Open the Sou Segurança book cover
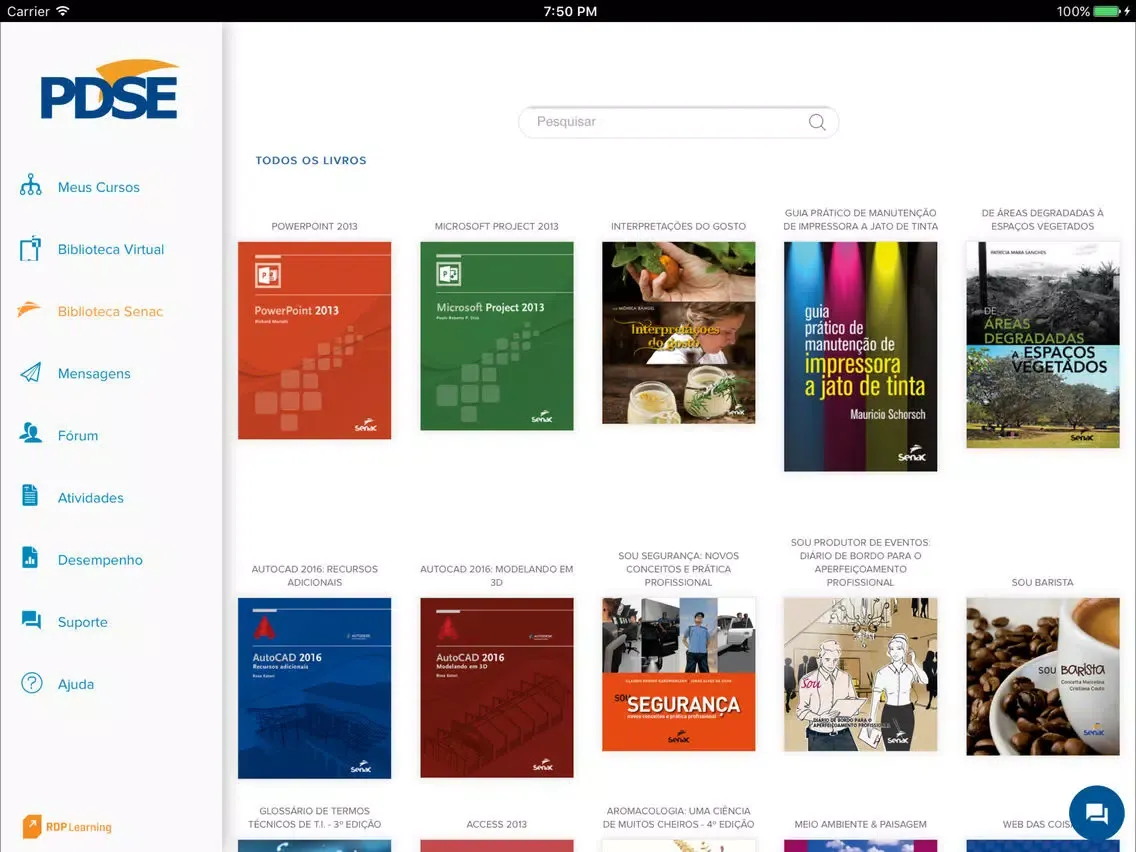 coord(678,674)
